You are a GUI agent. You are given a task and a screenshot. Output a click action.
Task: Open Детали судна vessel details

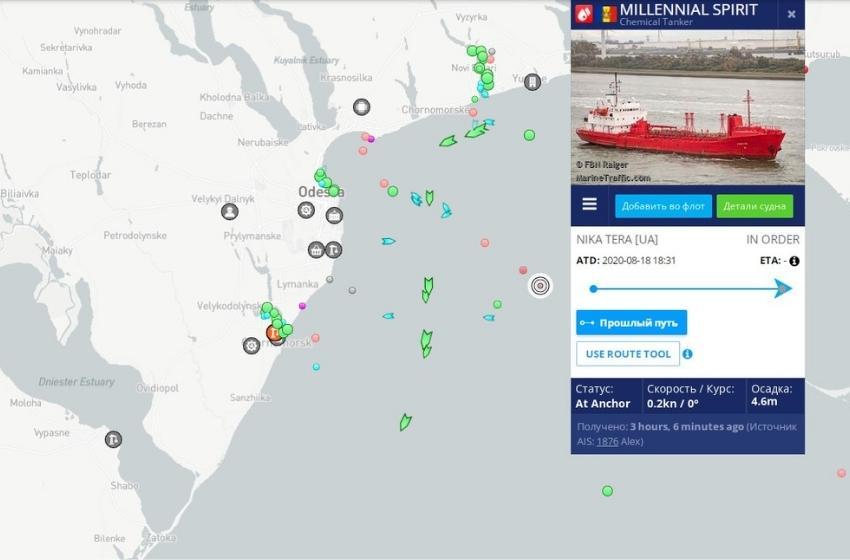tap(754, 206)
